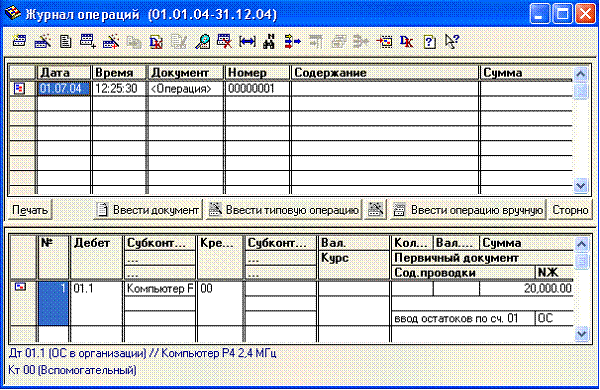
Task: Click the Ввести операцию вручную button
Action: pyautogui.click(x=468, y=210)
